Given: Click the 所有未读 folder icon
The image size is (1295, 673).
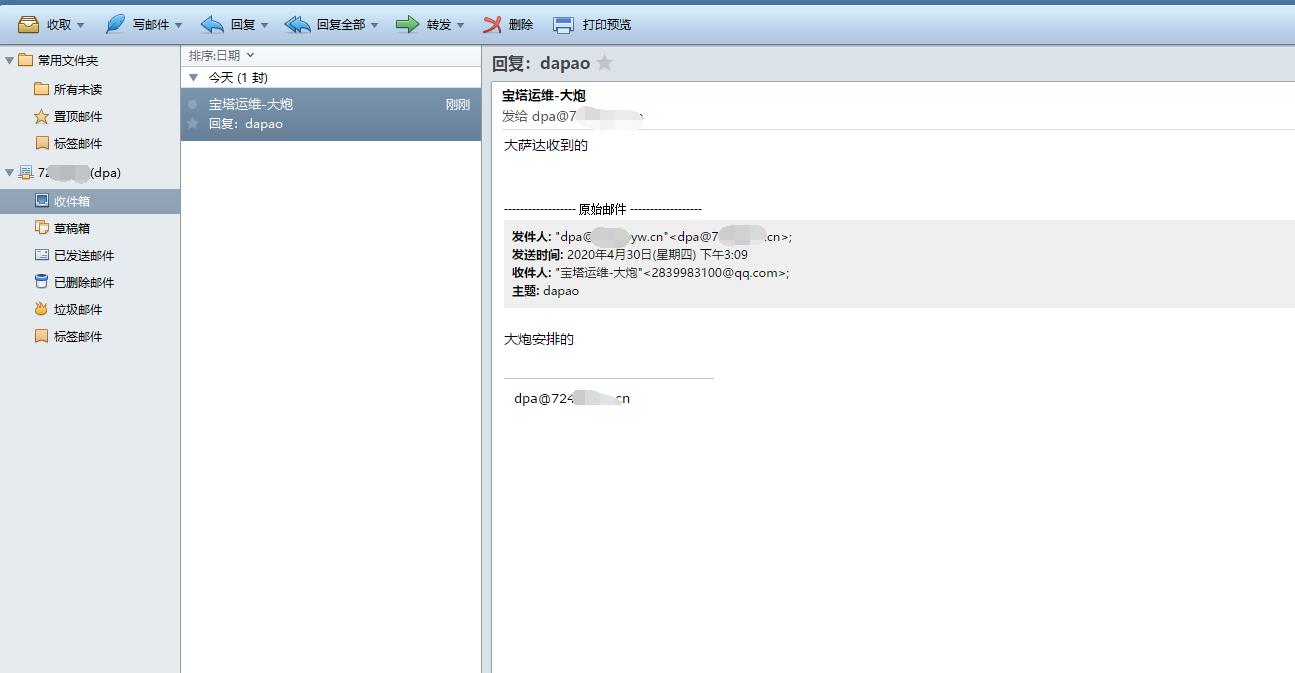Looking at the screenshot, I should (41, 89).
